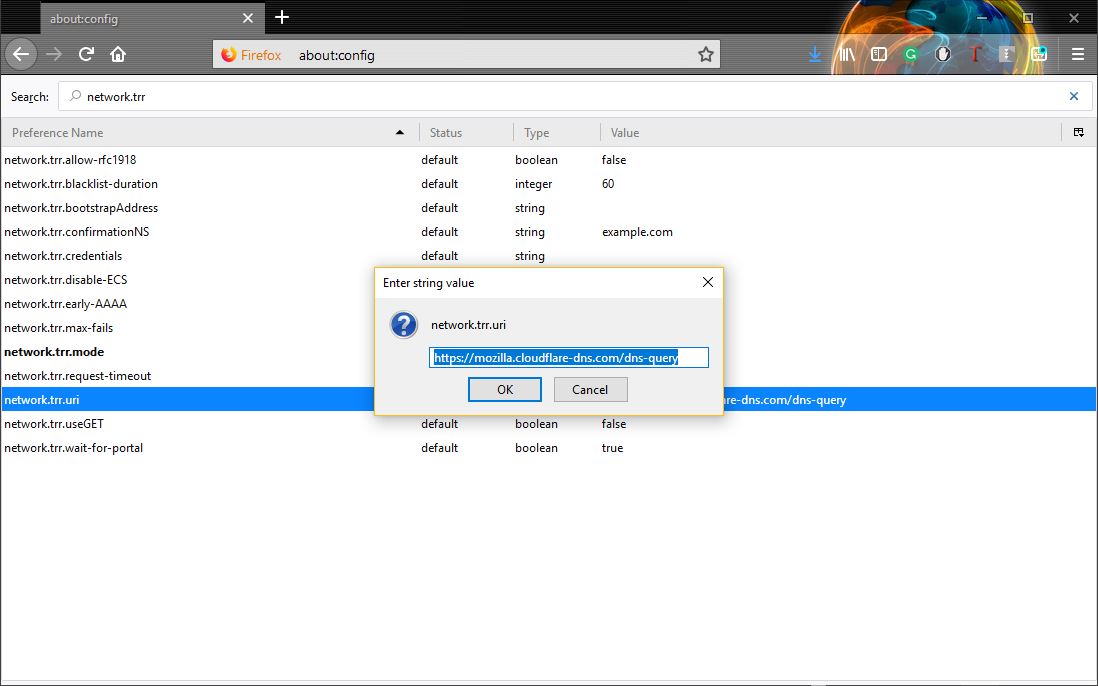Clear the network.trr search box
The width and height of the screenshot is (1098, 686).
pos(1074,97)
